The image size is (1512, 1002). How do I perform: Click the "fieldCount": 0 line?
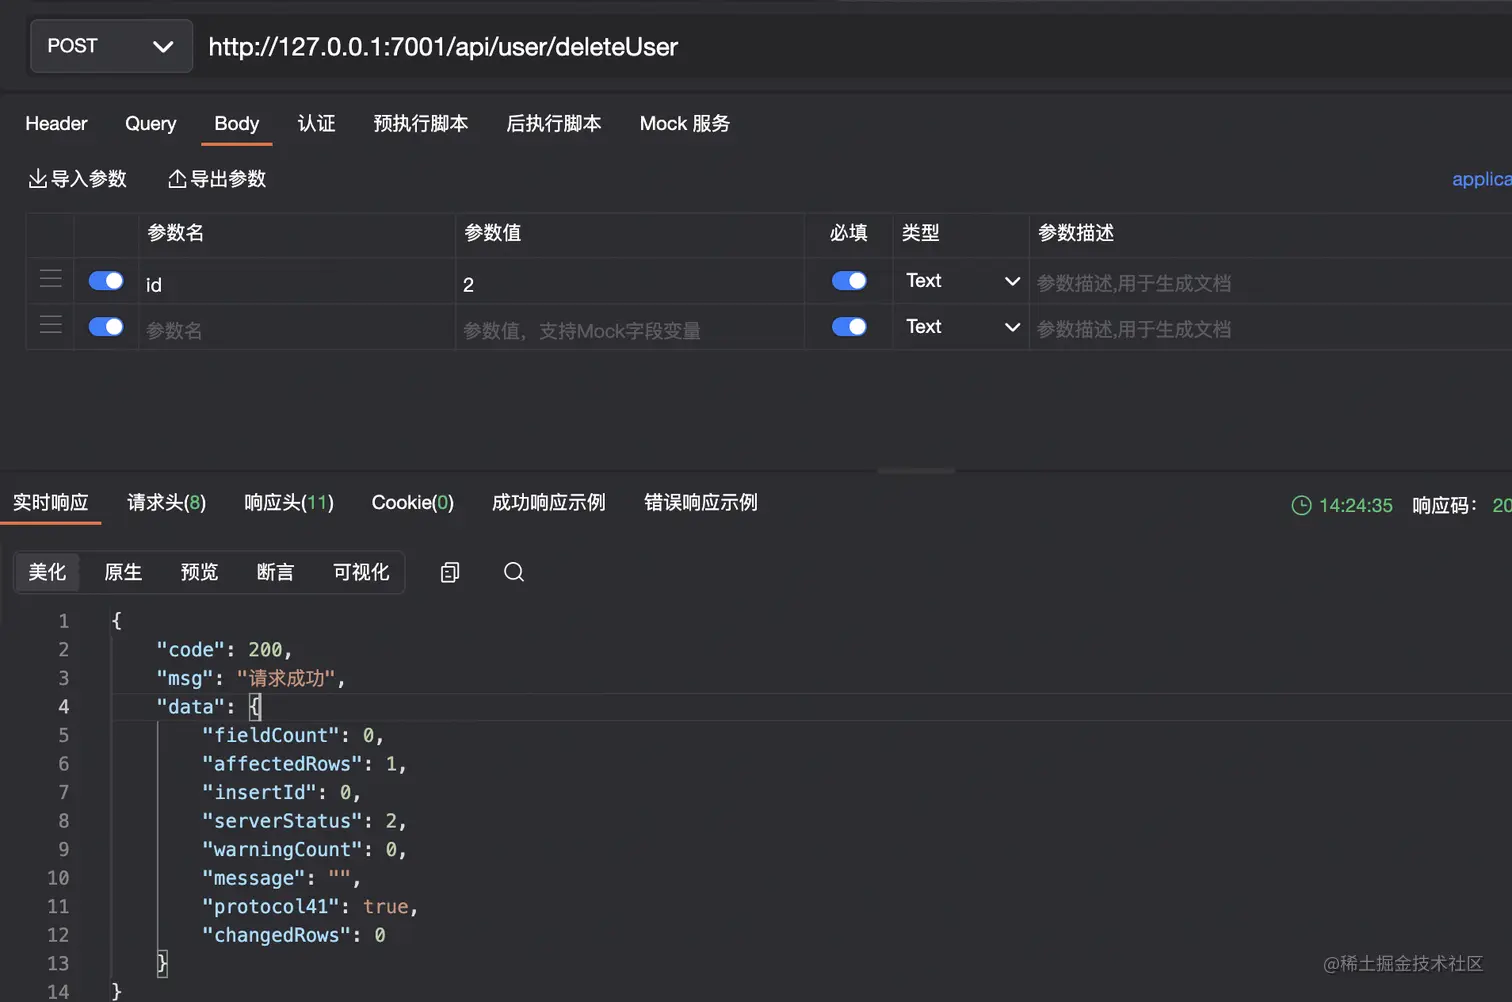pos(293,735)
